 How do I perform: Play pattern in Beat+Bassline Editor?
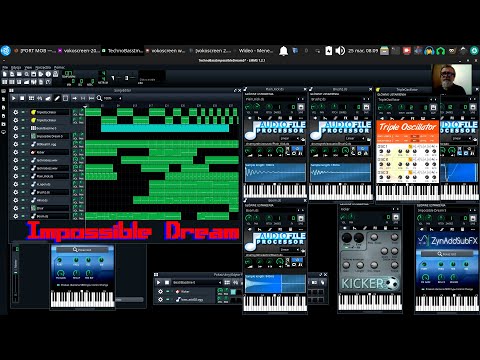pos(158,282)
